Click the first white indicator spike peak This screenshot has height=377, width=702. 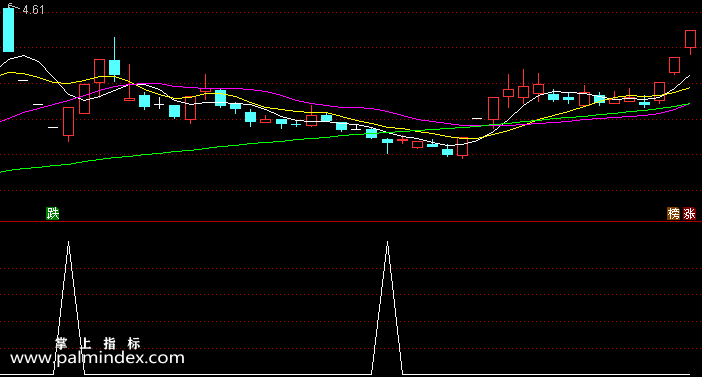click(68, 242)
